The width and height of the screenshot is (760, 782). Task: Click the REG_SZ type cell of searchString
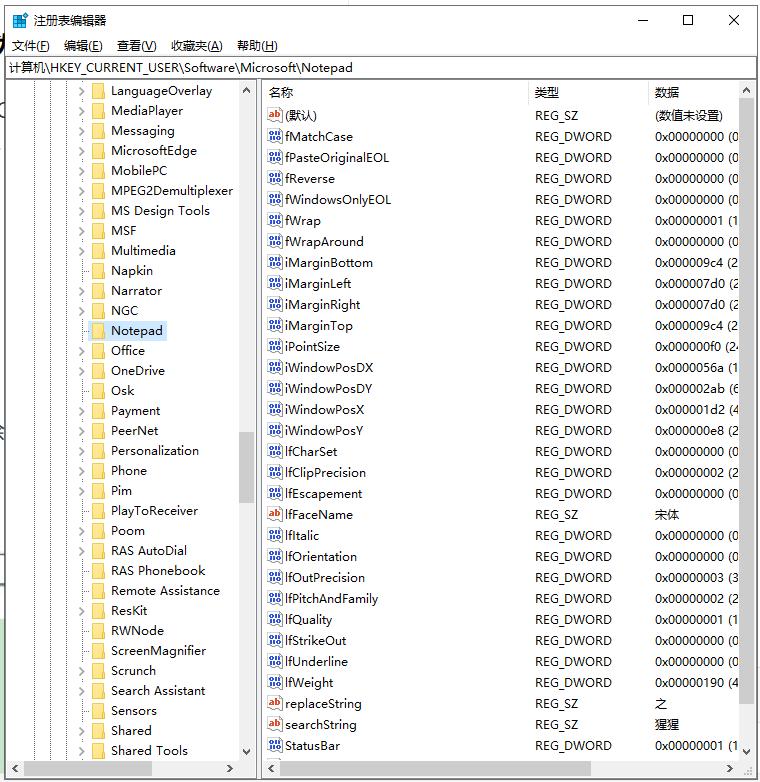pyautogui.click(x=557, y=724)
